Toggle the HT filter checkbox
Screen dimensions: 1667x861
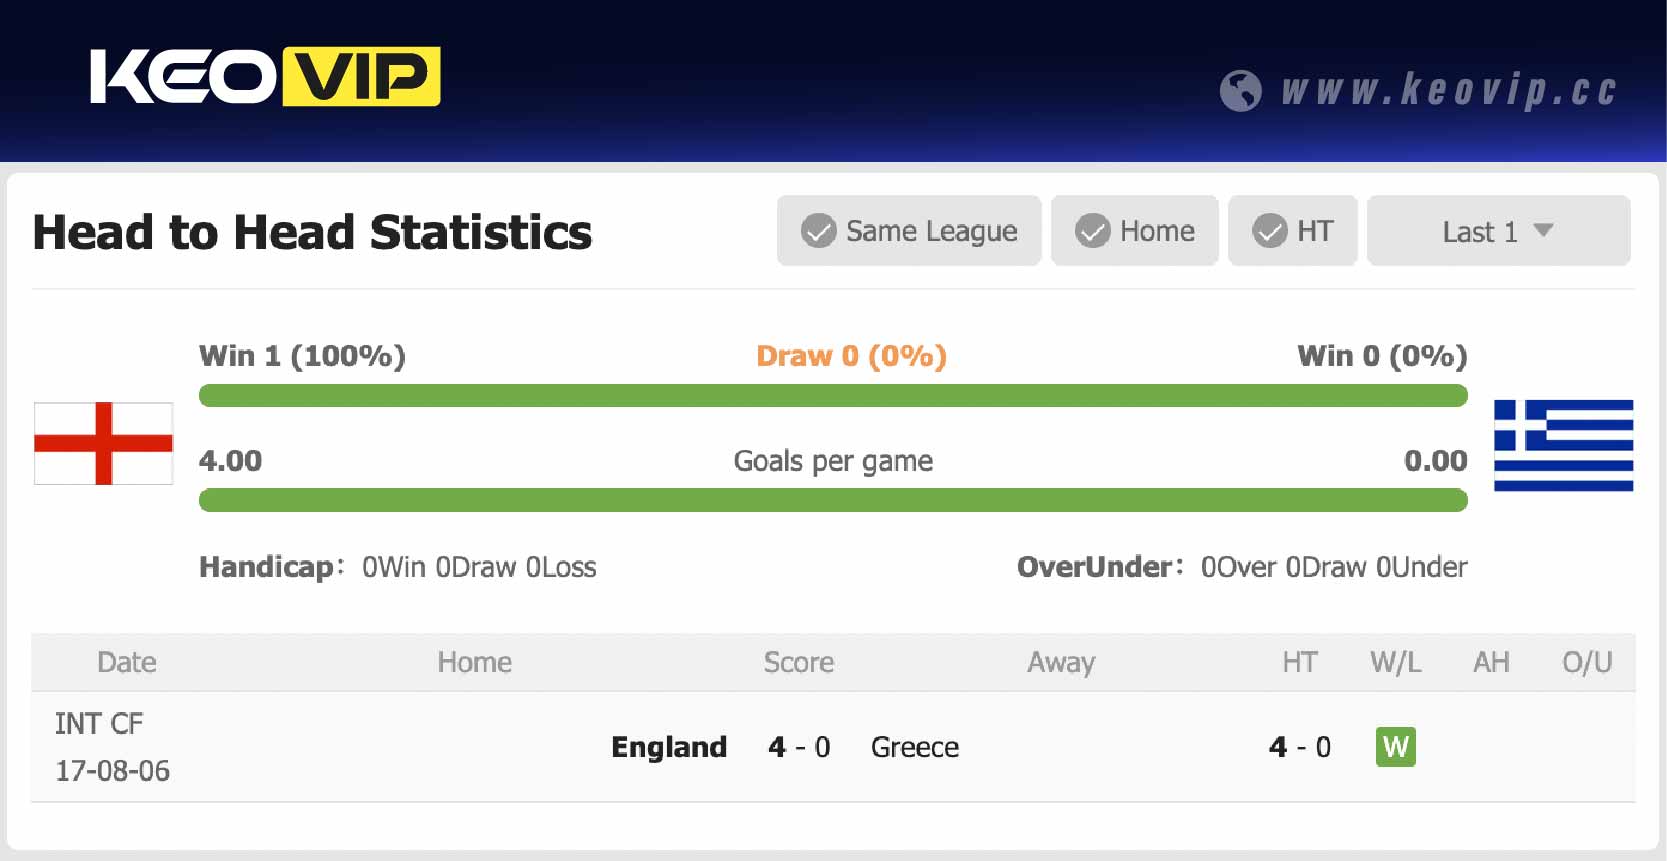[1270, 231]
